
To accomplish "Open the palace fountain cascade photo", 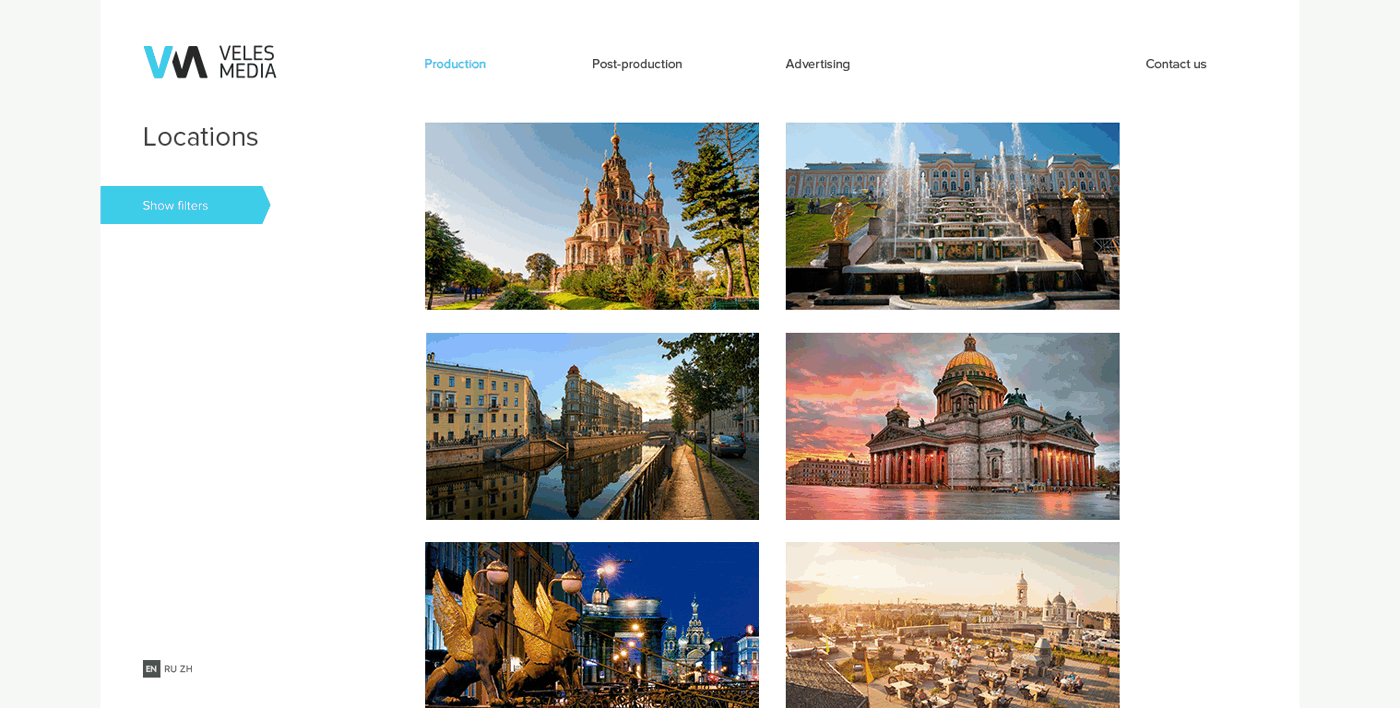I will coord(952,216).
